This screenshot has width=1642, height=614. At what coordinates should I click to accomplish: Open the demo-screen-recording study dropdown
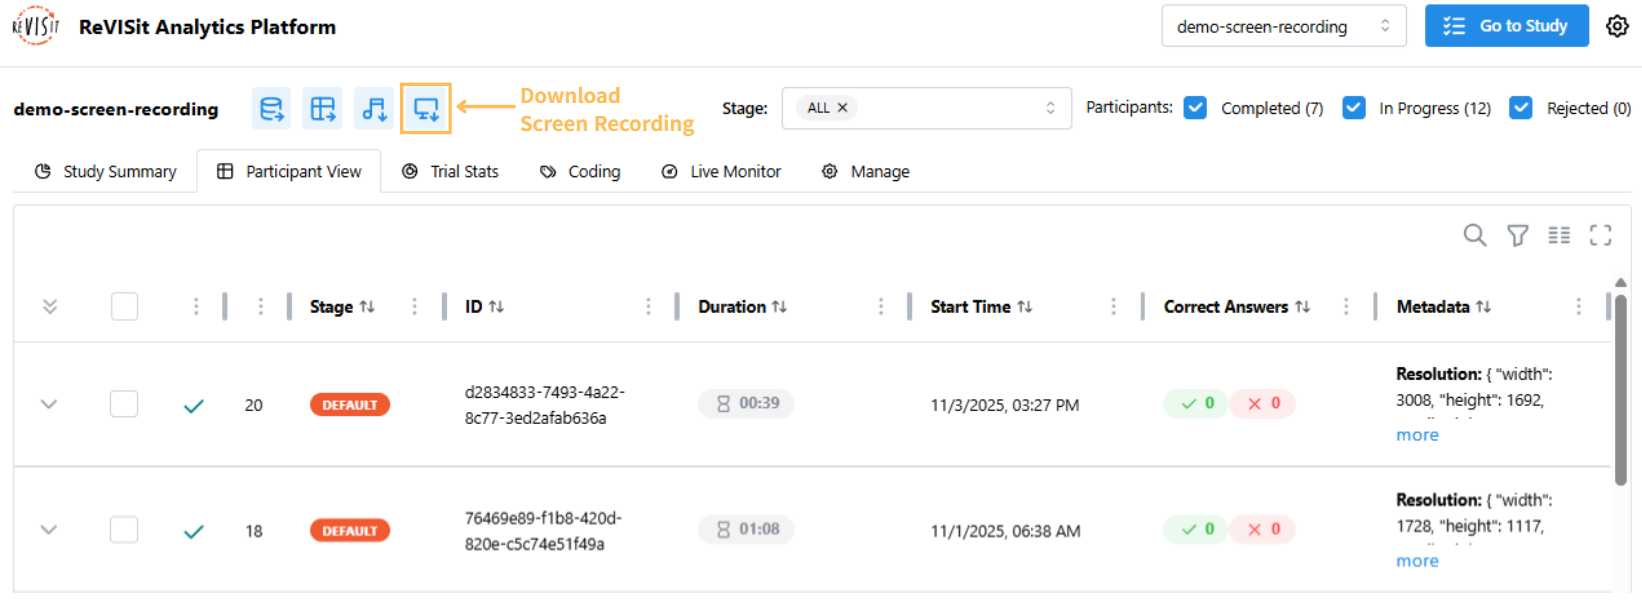click(1284, 26)
